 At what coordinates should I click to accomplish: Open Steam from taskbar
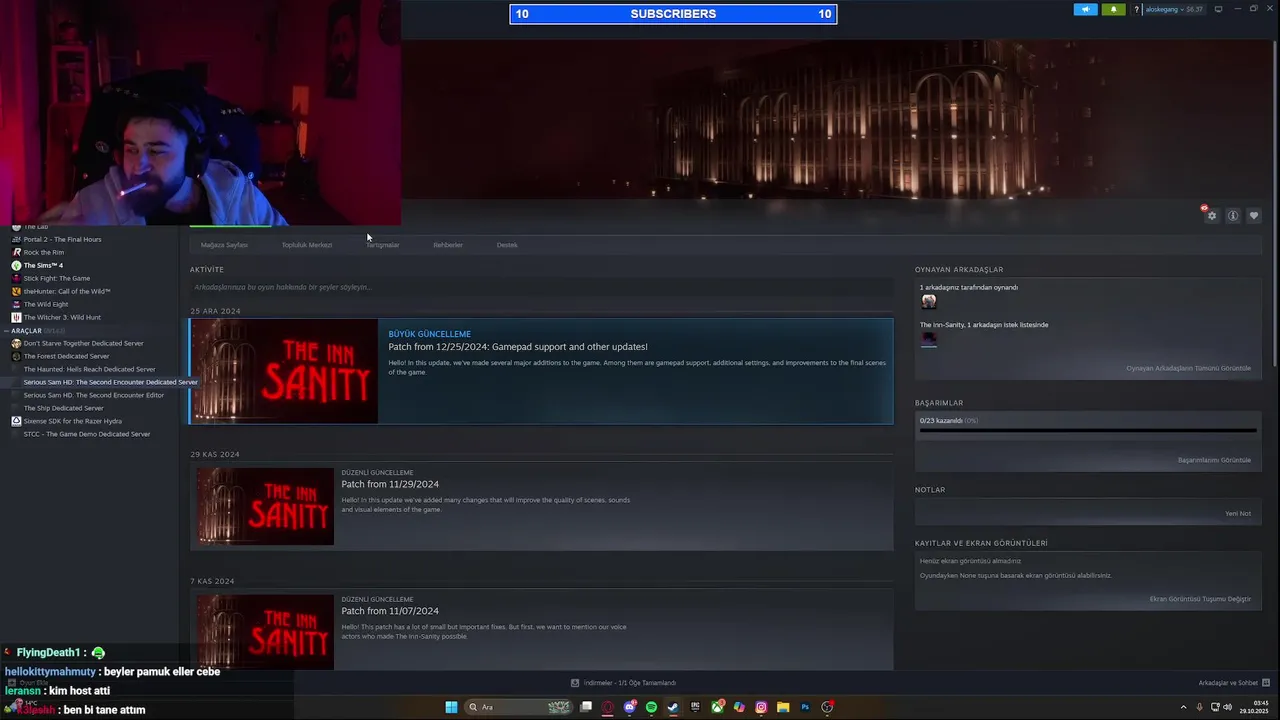(x=673, y=707)
